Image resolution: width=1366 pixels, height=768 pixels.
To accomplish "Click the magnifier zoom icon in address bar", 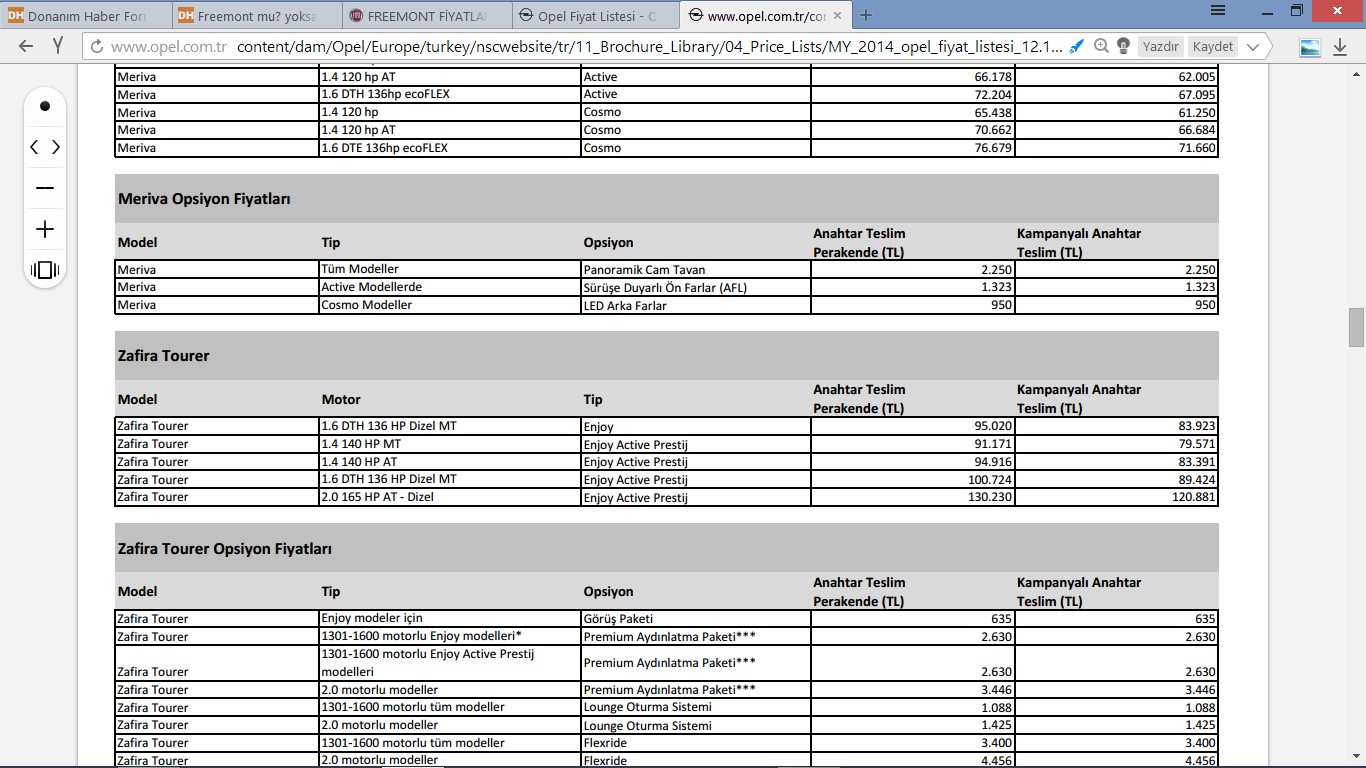I will pyautogui.click(x=1101, y=46).
